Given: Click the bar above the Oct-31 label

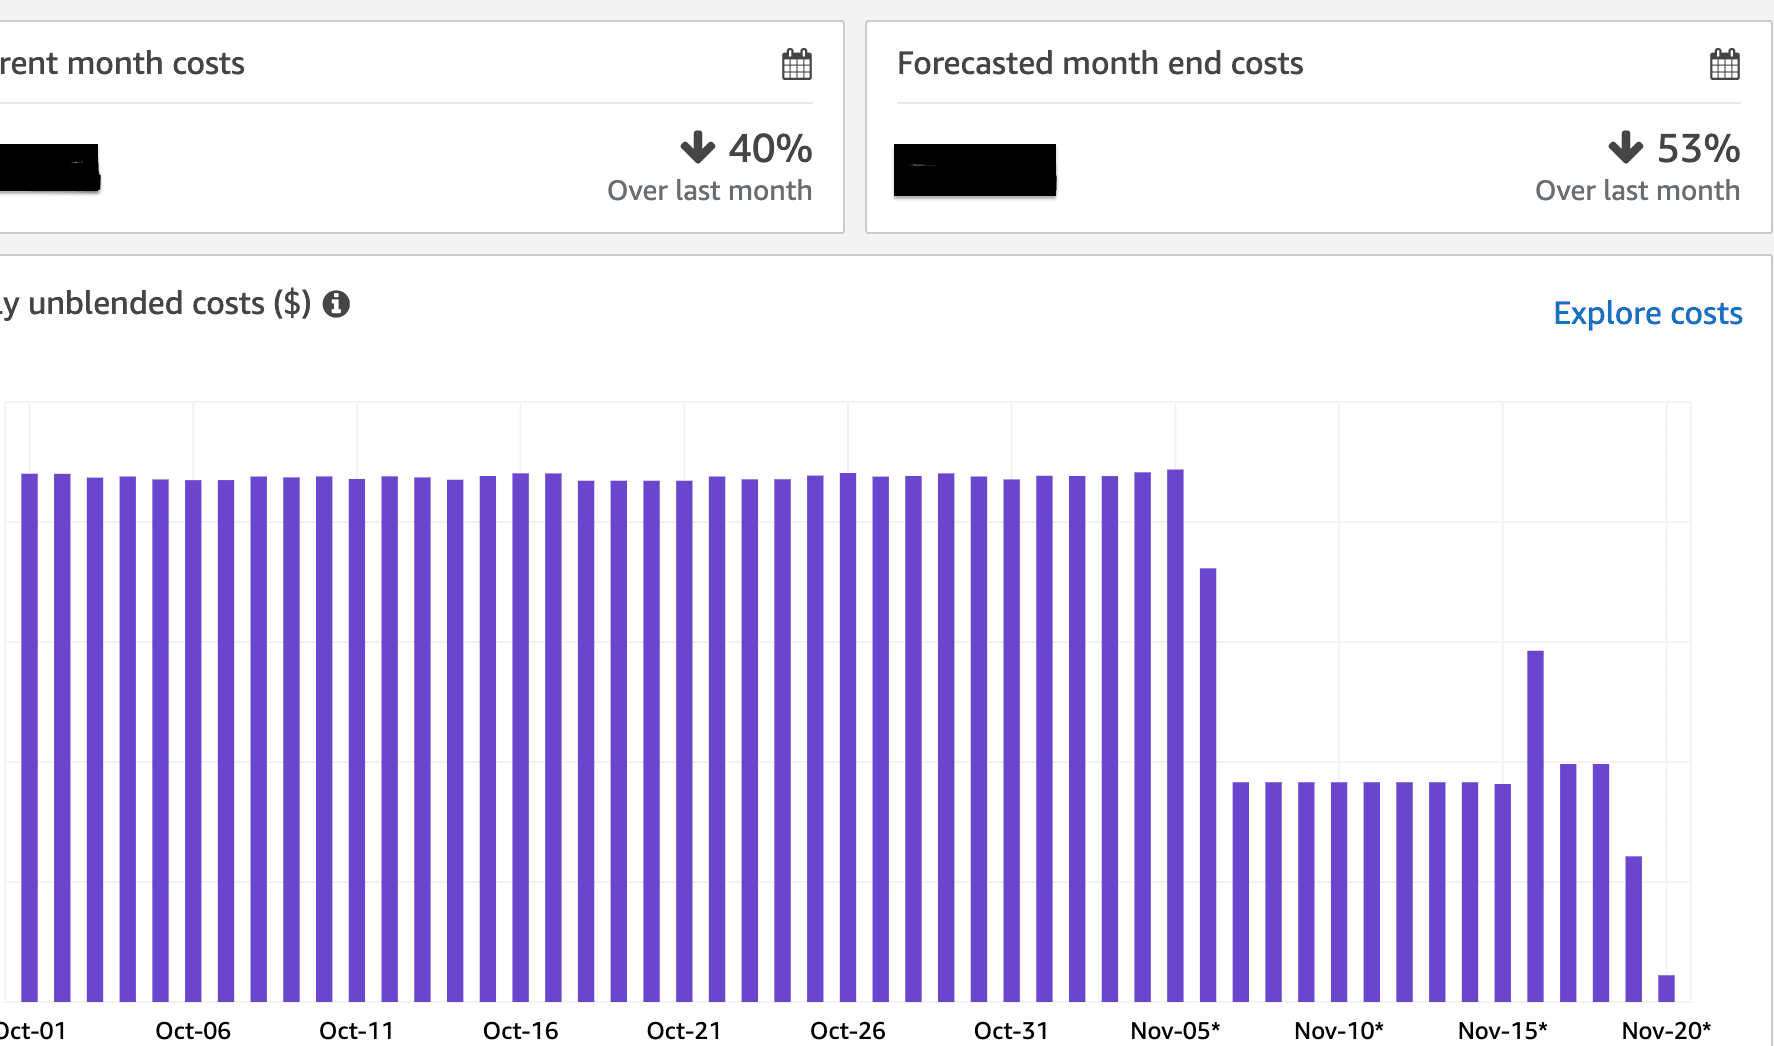Looking at the screenshot, I should [x=1011, y=740].
